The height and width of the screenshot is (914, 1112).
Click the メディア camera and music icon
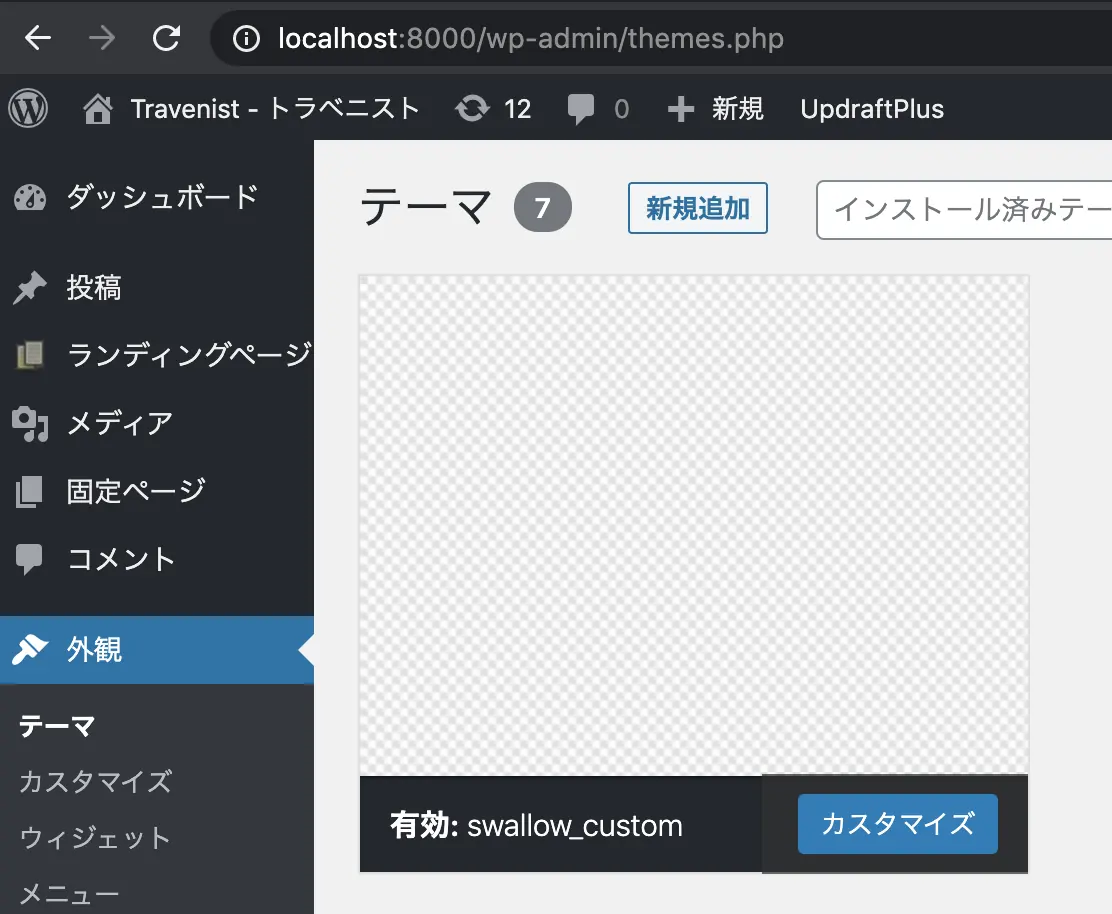click(30, 424)
